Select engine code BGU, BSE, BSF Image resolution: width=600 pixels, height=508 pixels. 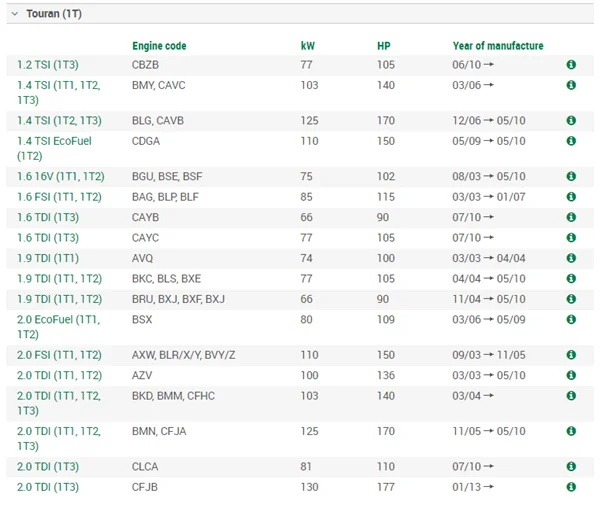[167, 176]
